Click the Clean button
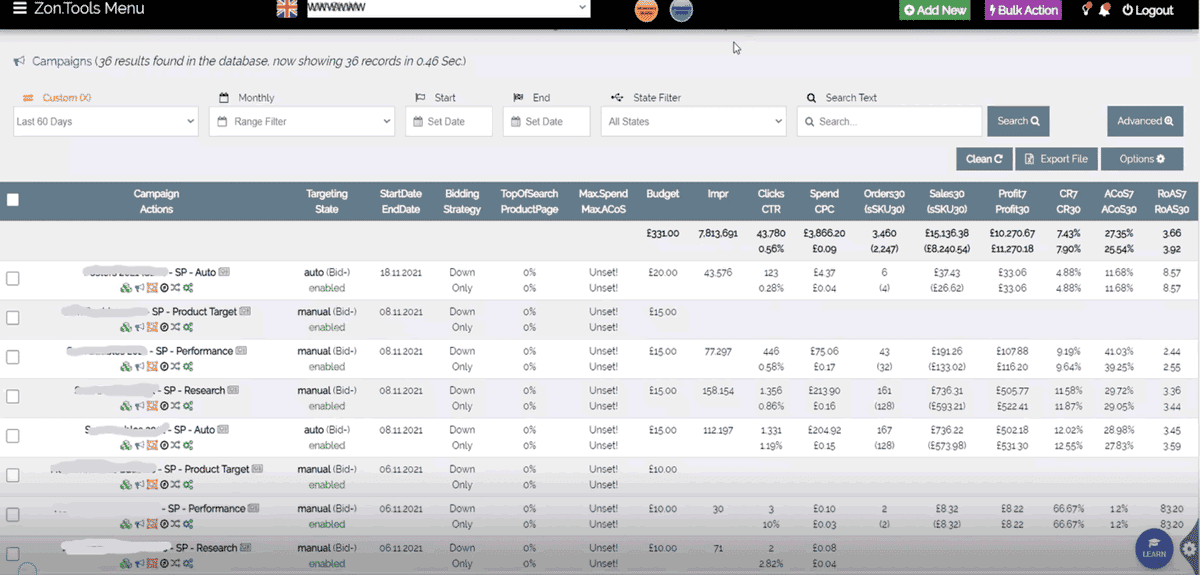The height and width of the screenshot is (575, 1200). [x=984, y=159]
